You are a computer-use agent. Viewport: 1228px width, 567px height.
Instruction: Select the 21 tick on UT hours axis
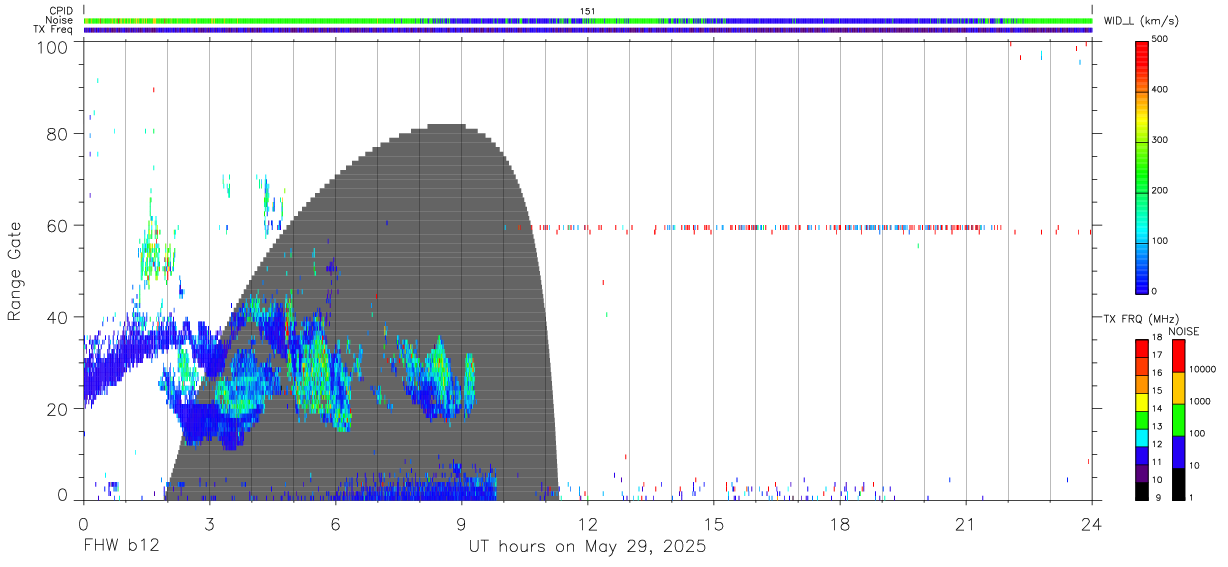(965, 523)
